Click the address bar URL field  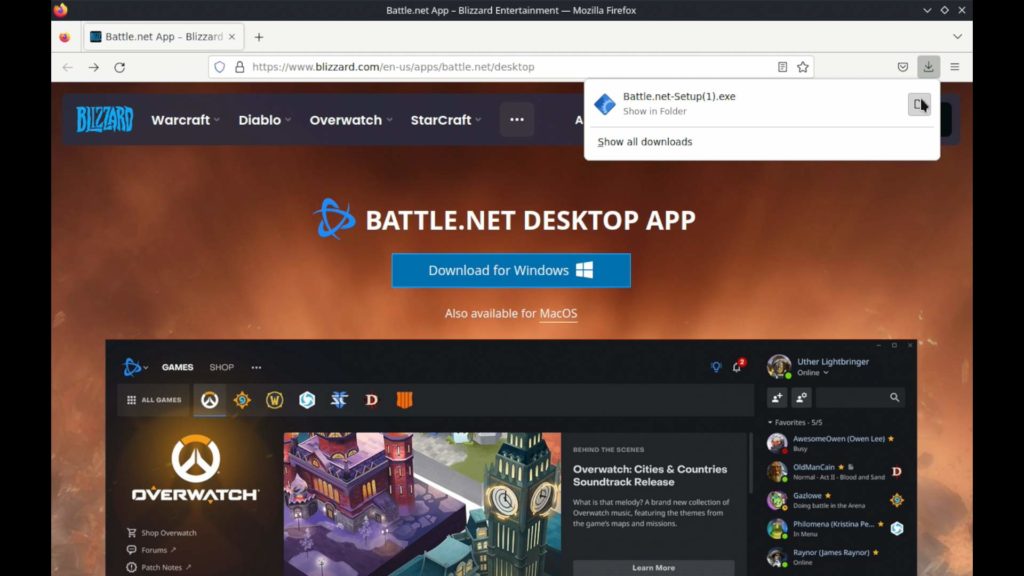(x=509, y=67)
